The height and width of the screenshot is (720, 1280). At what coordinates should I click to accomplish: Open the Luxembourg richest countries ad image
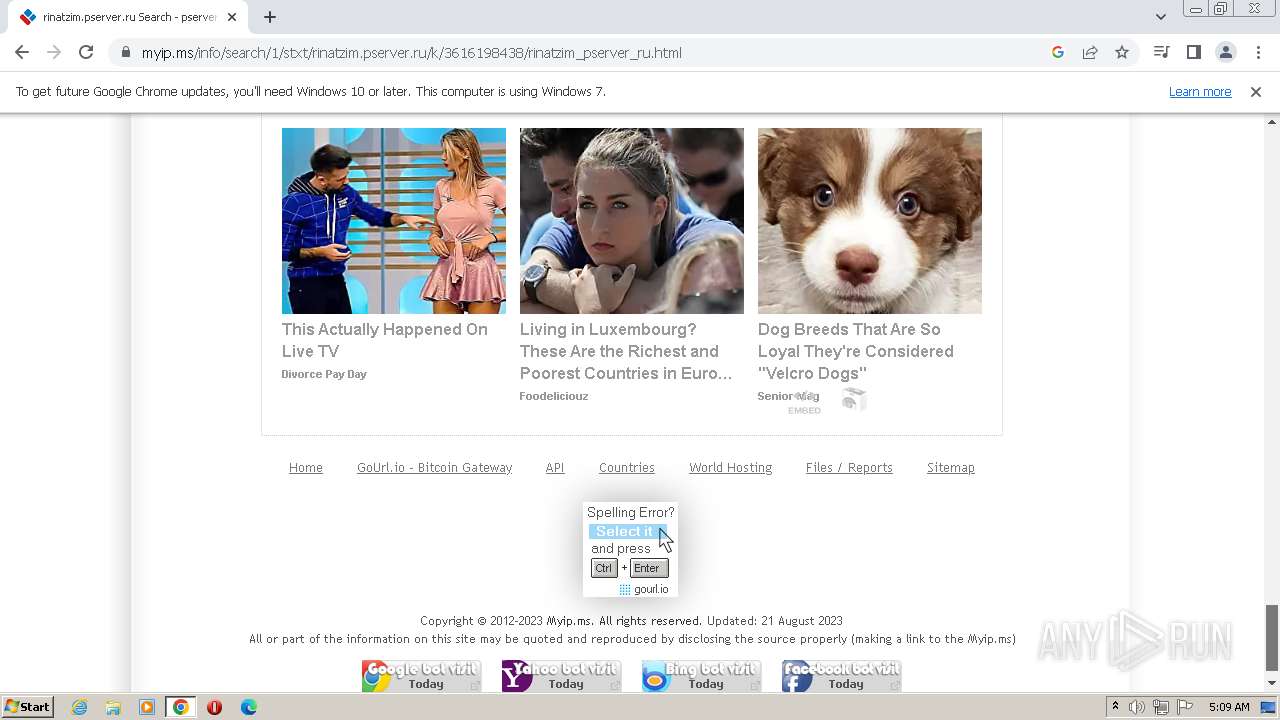[632, 221]
